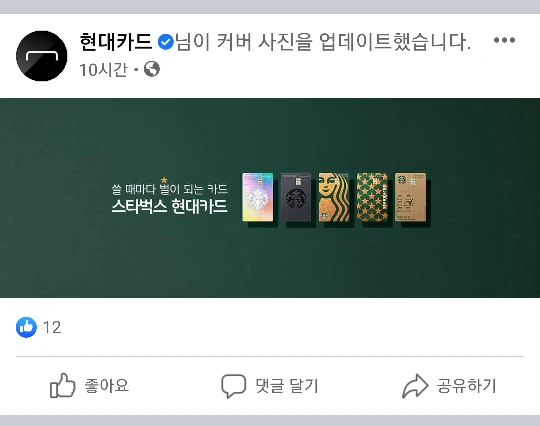The image size is (540, 426).
Task: Click the black Starbucks card image
Action: 296,197
